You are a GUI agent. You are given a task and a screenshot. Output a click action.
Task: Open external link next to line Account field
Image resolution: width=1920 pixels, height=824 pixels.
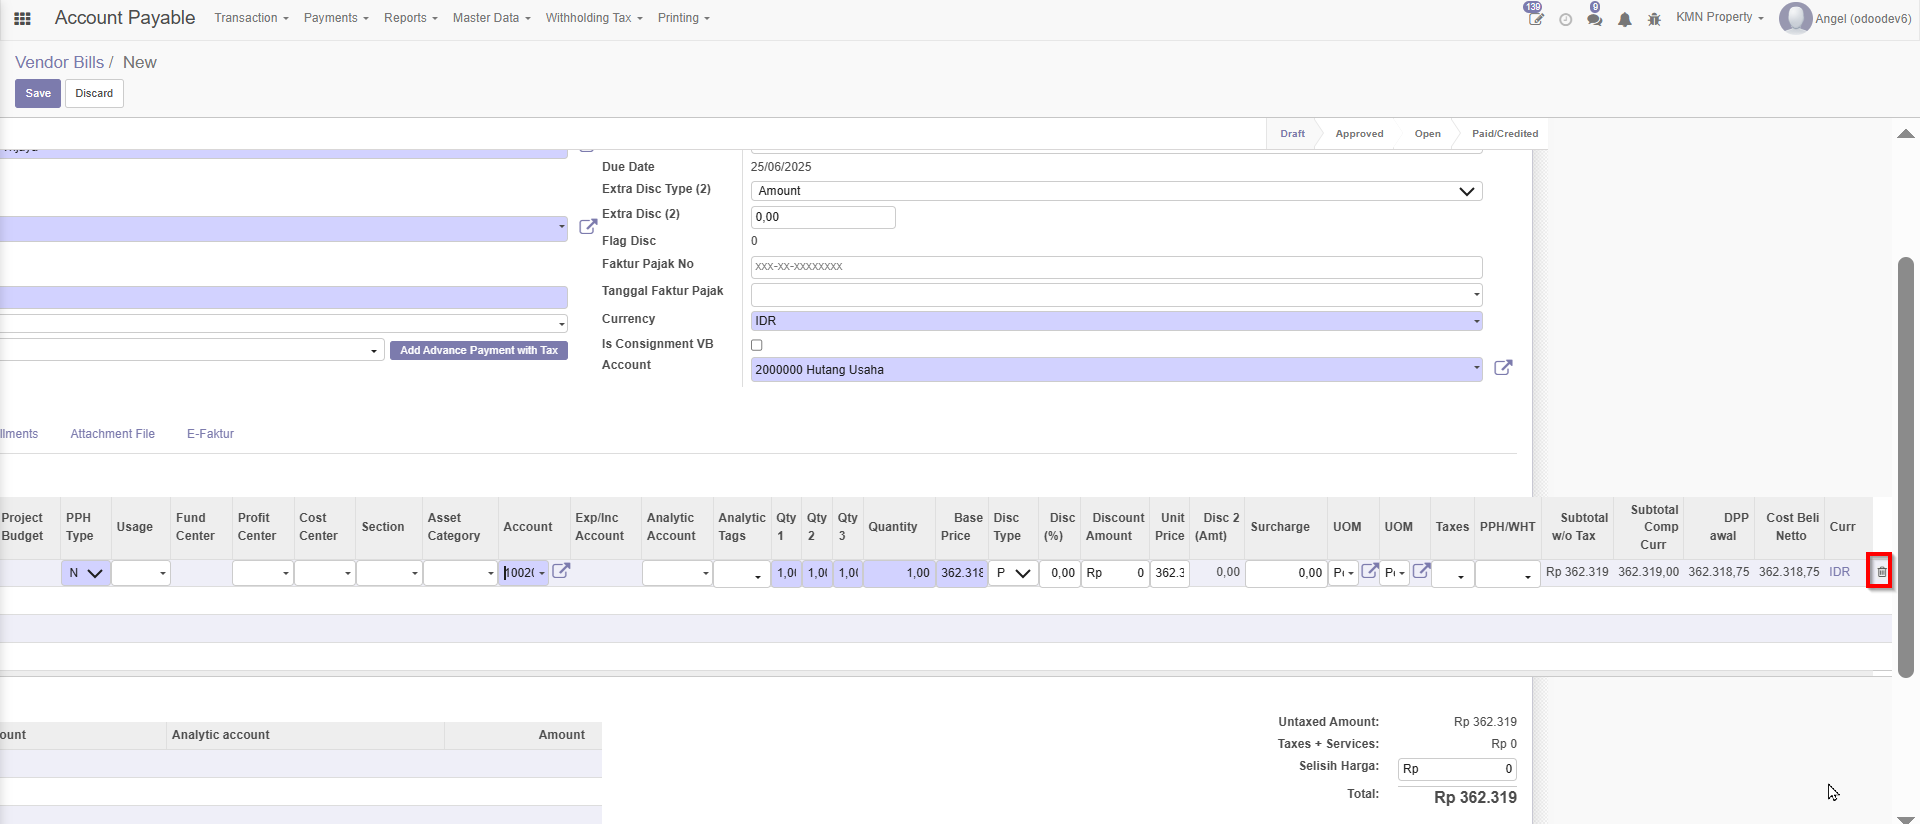pyautogui.click(x=562, y=571)
